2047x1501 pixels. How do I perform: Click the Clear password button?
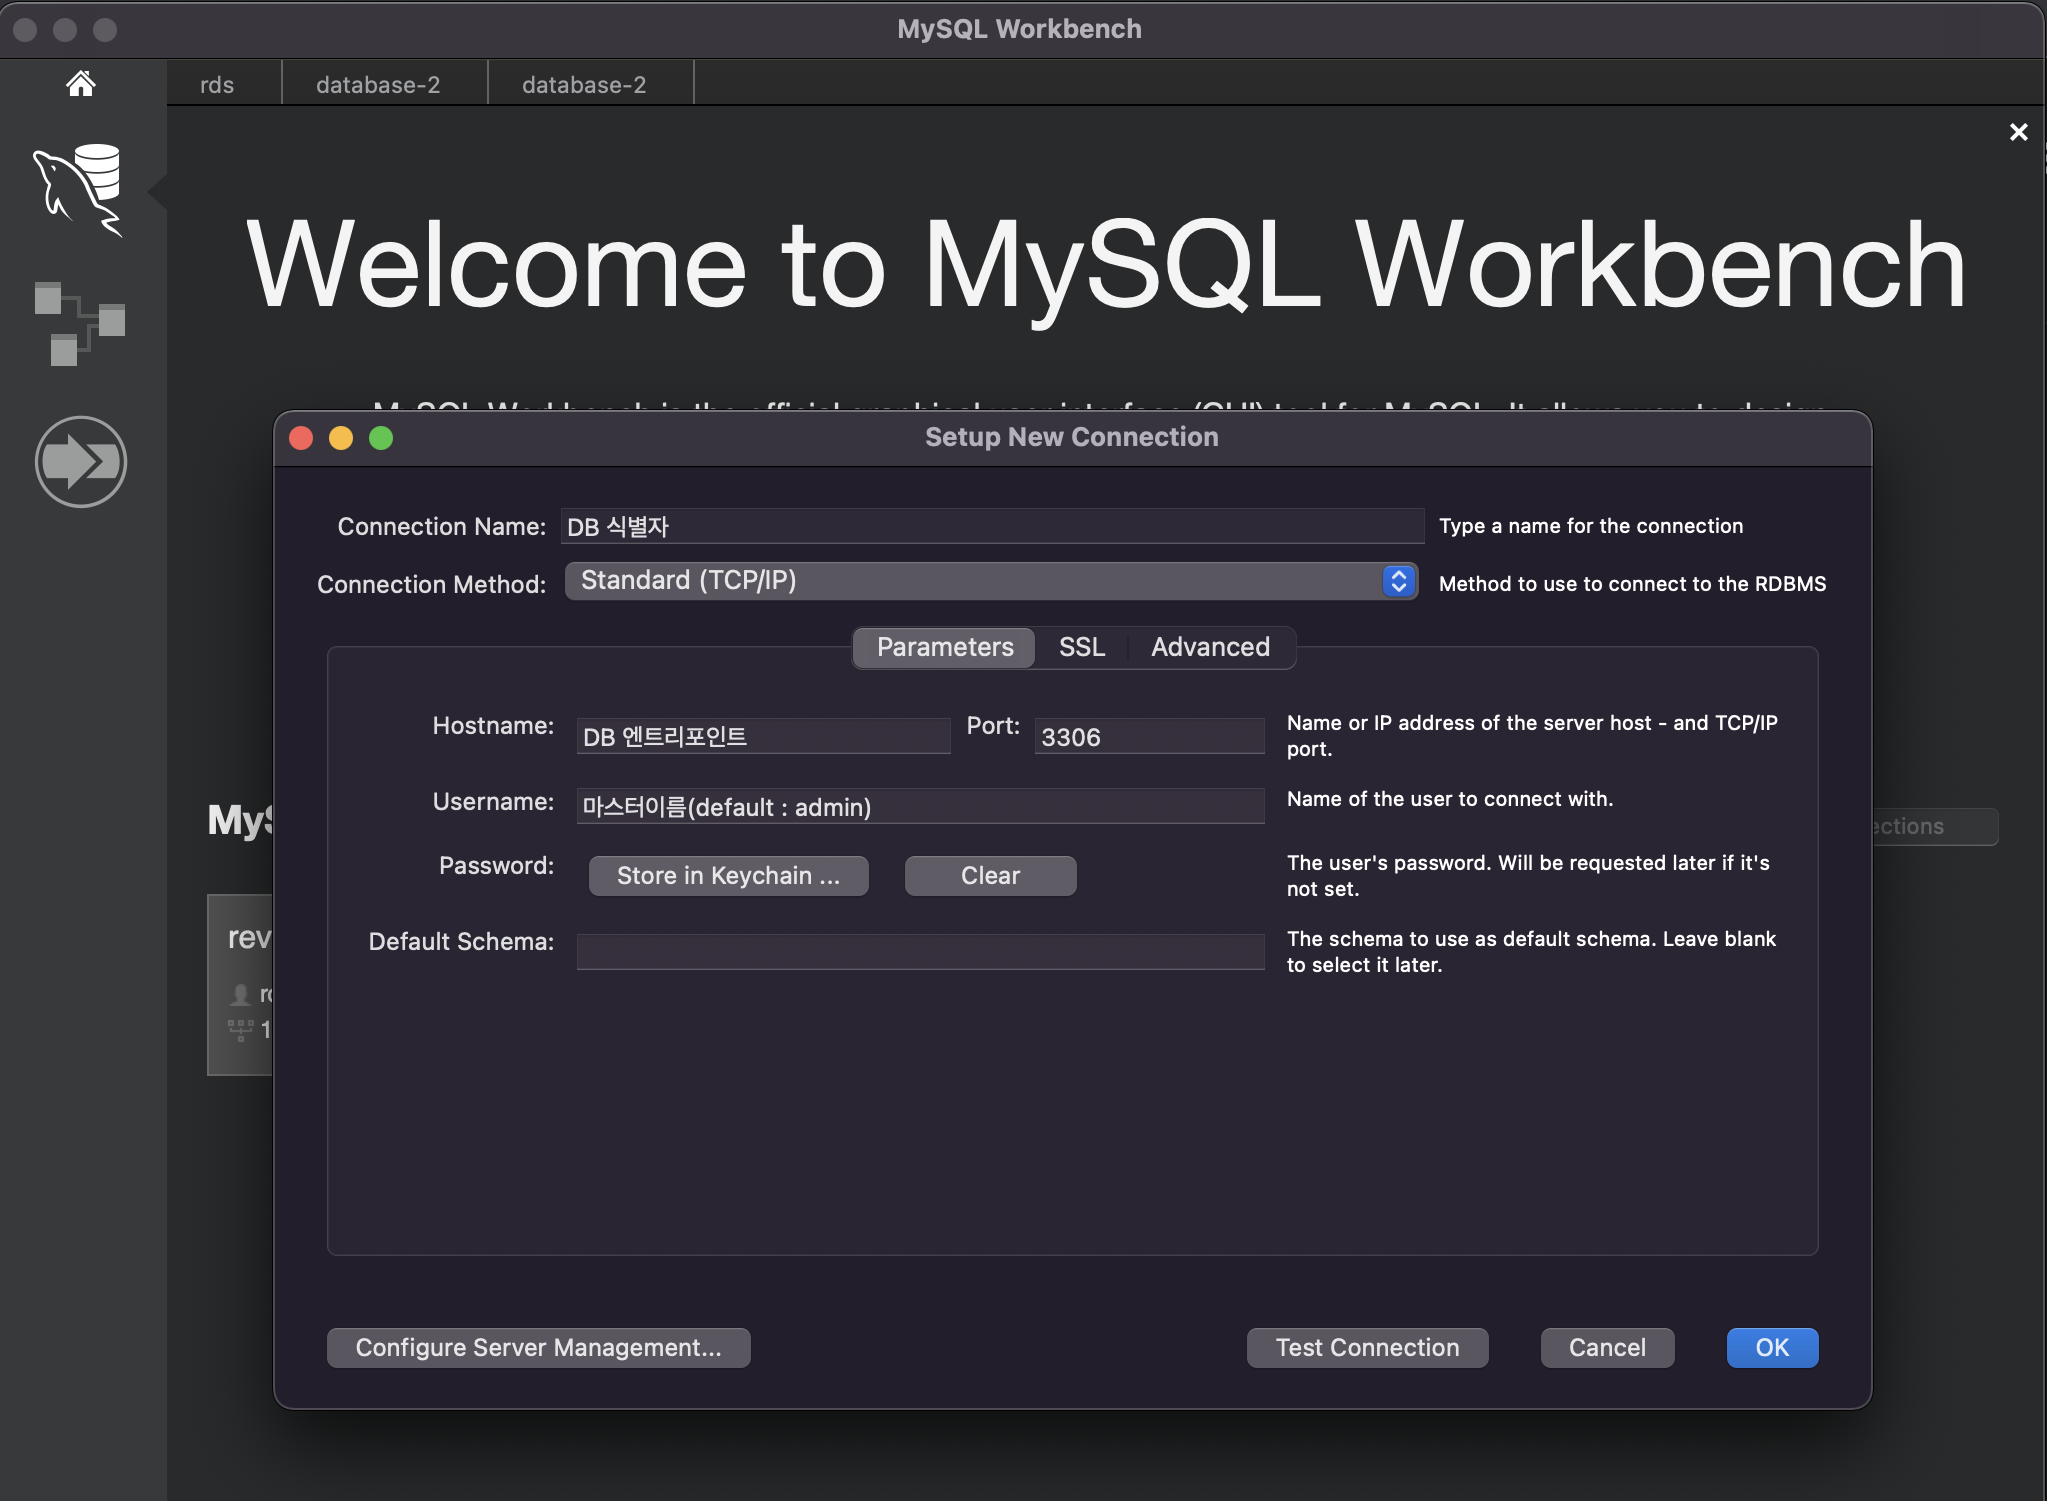[990, 876]
